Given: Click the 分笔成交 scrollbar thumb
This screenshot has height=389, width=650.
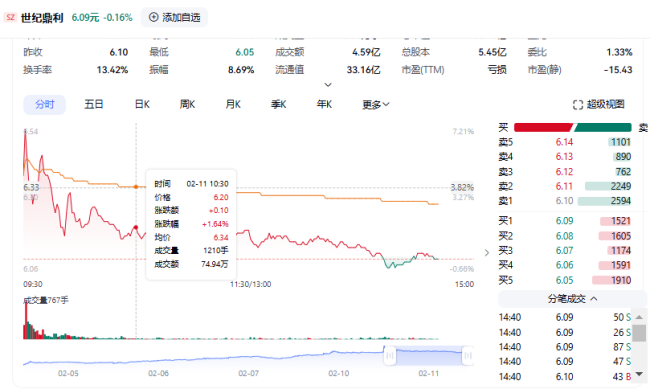Looking at the screenshot, I should coord(639,333).
